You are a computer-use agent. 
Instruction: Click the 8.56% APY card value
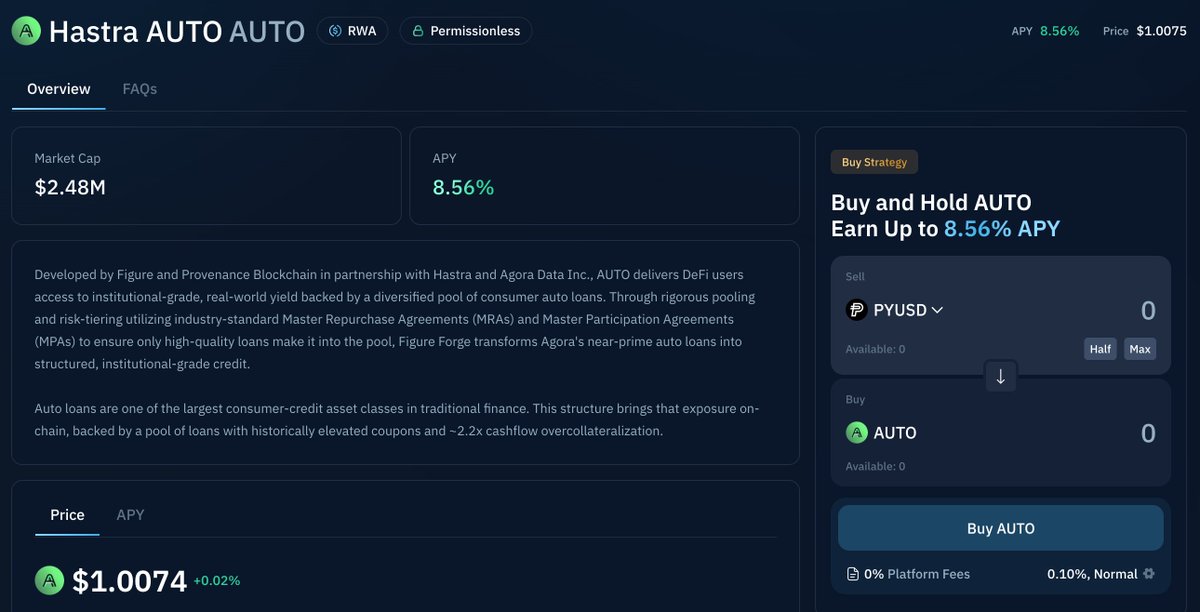point(463,187)
